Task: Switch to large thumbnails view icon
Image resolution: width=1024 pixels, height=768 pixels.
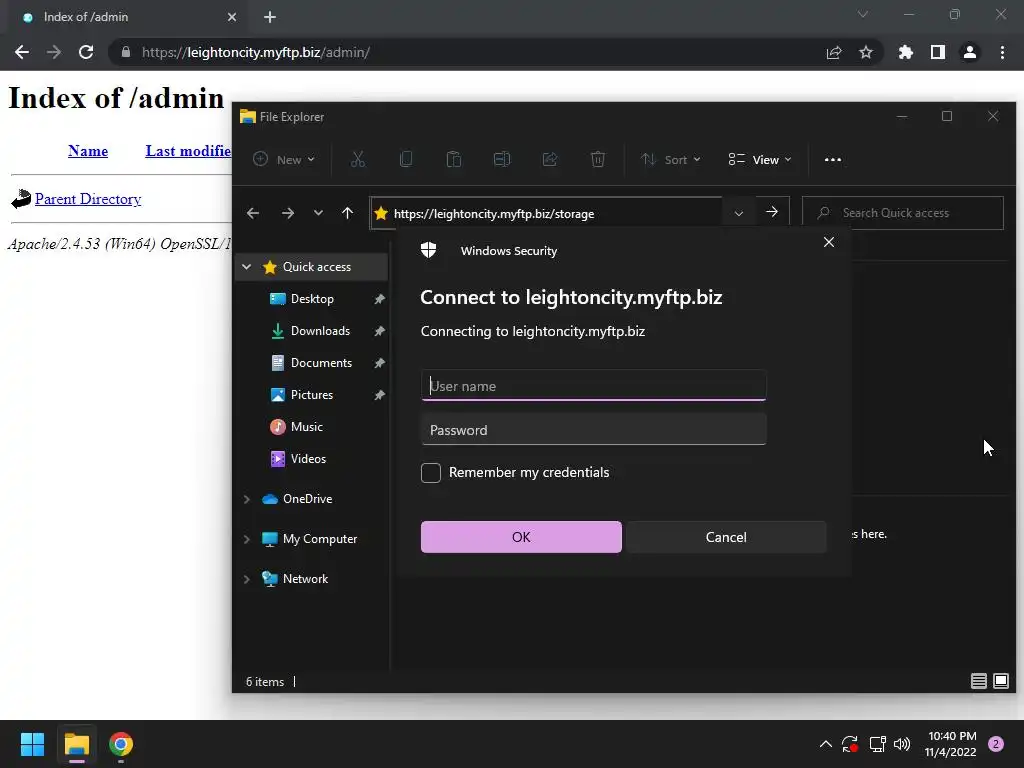Action: pos(1000,681)
